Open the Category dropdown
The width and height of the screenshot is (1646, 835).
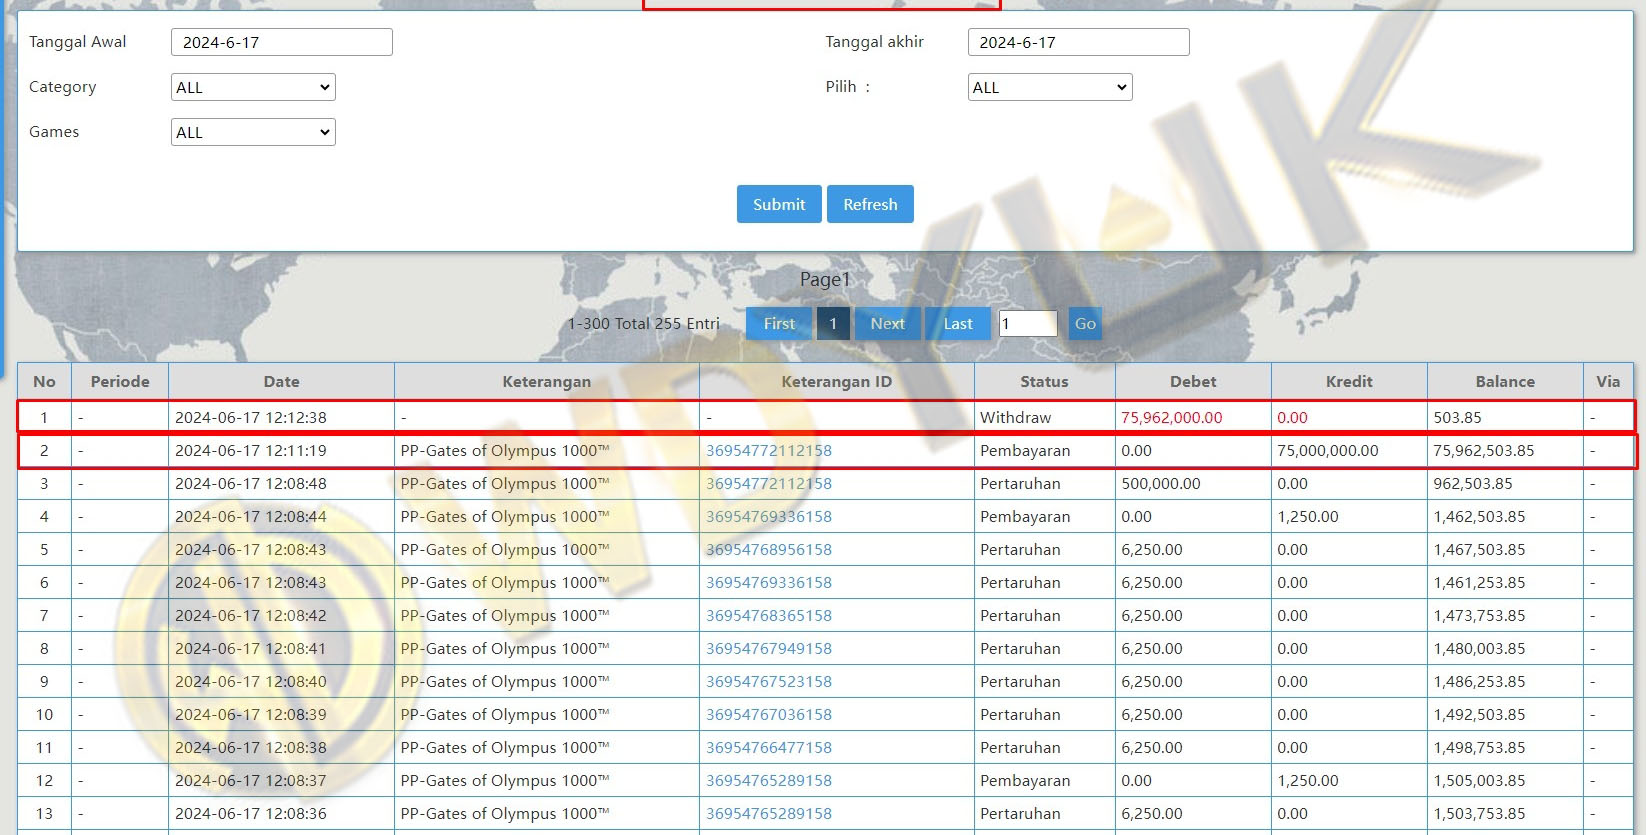tap(253, 88)
